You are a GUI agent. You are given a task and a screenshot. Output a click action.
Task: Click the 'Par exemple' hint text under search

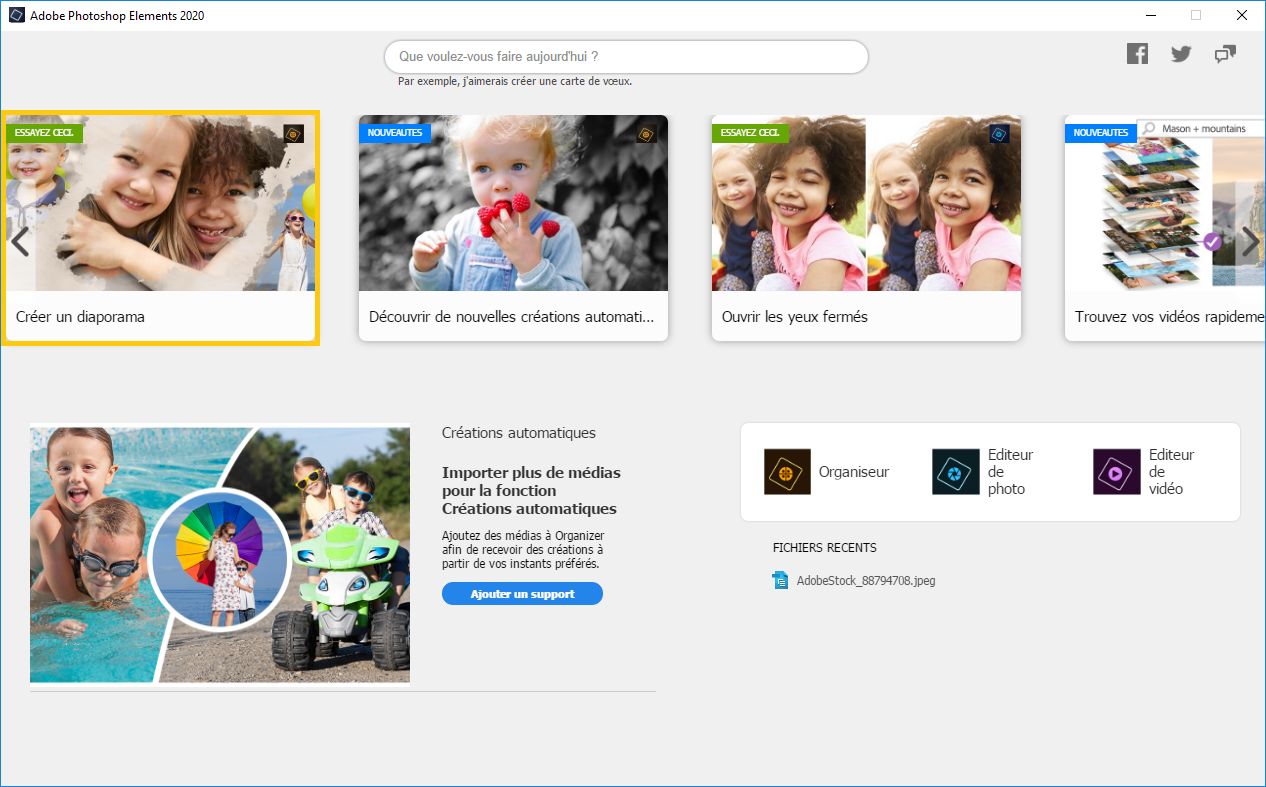pyautogui.click(x=515, y=81)
